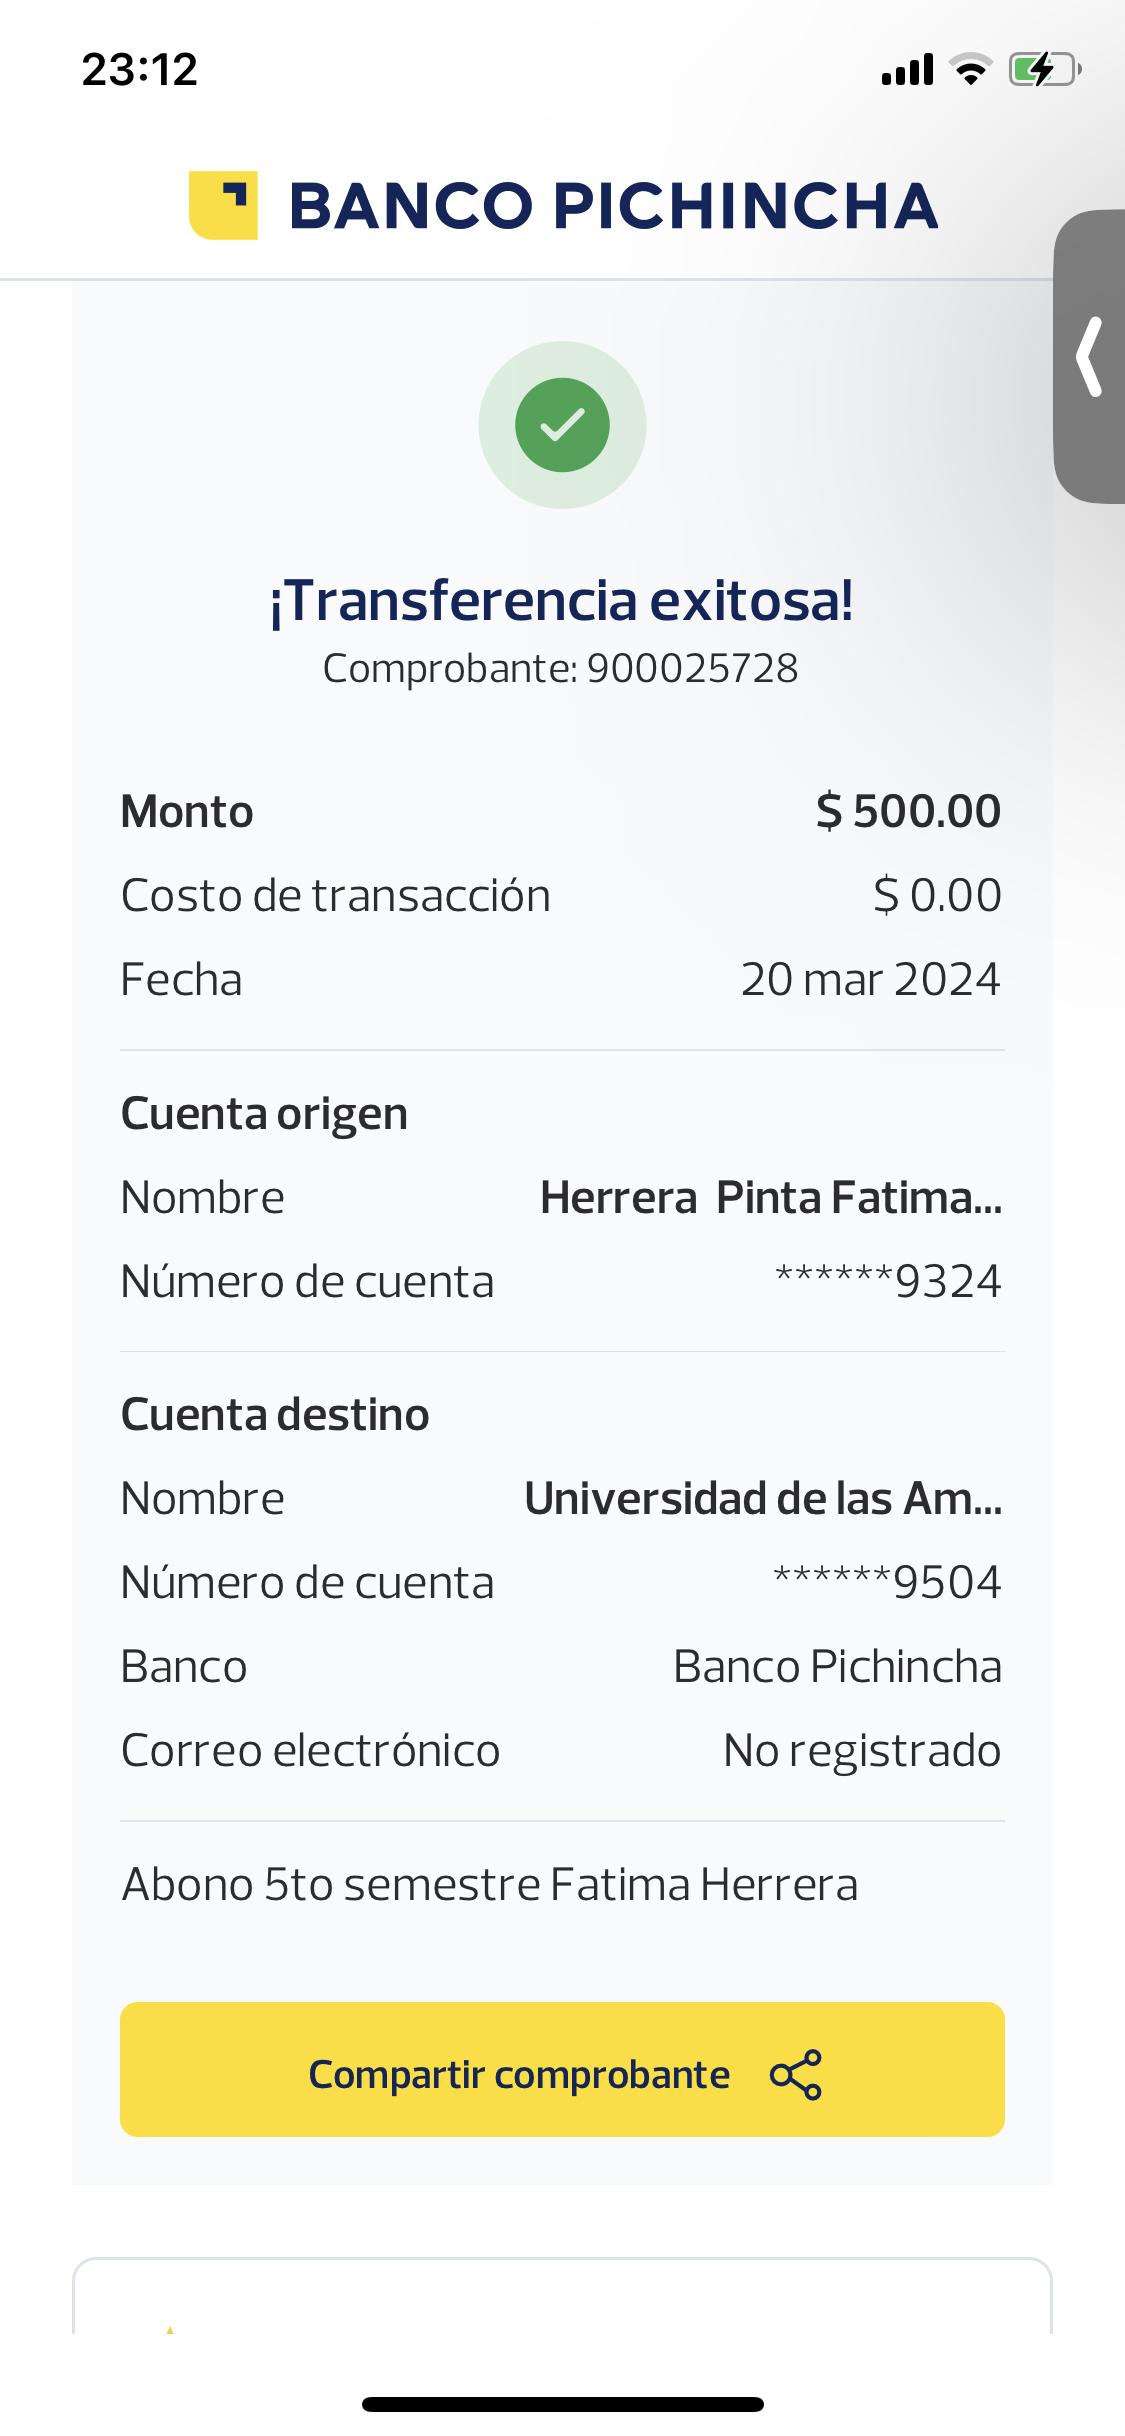Tap the green success checkmark icon

562,425
